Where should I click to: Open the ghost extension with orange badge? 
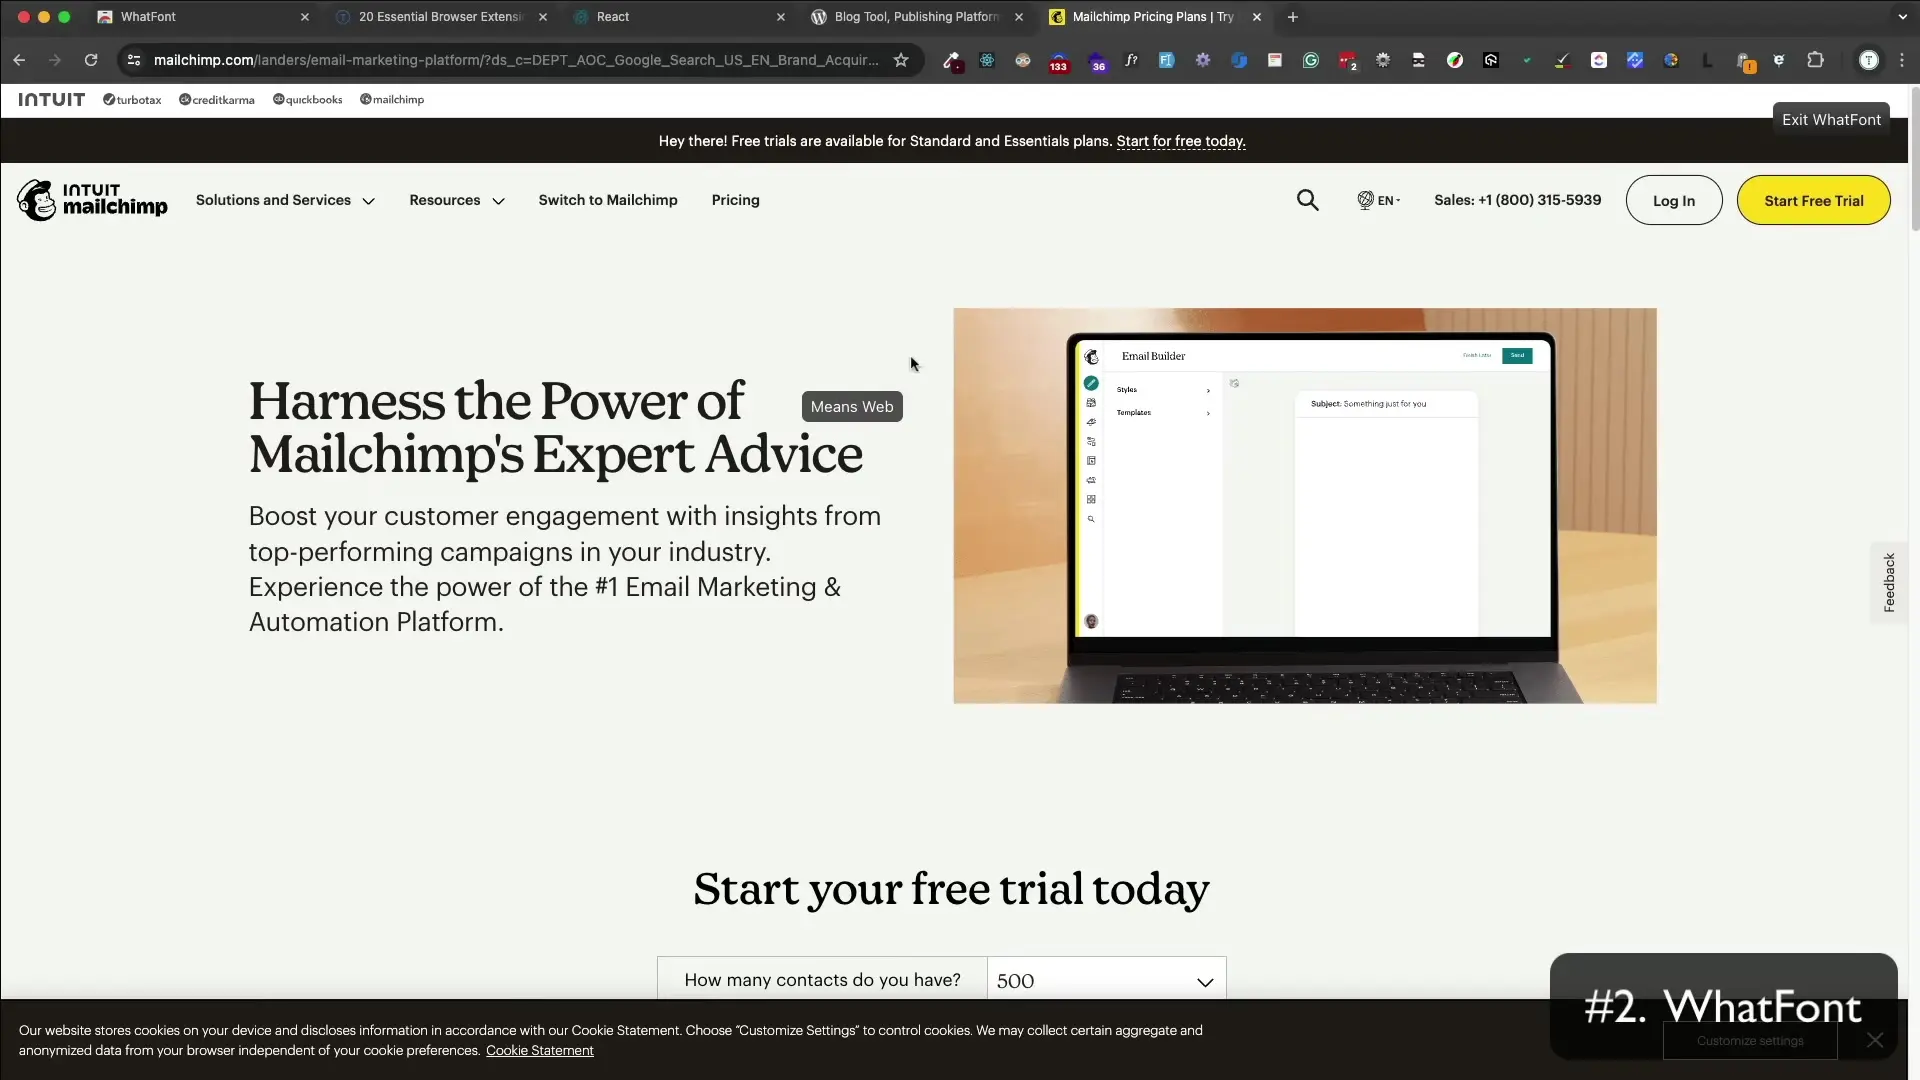pyautogui.click(x=1744, y=61)
